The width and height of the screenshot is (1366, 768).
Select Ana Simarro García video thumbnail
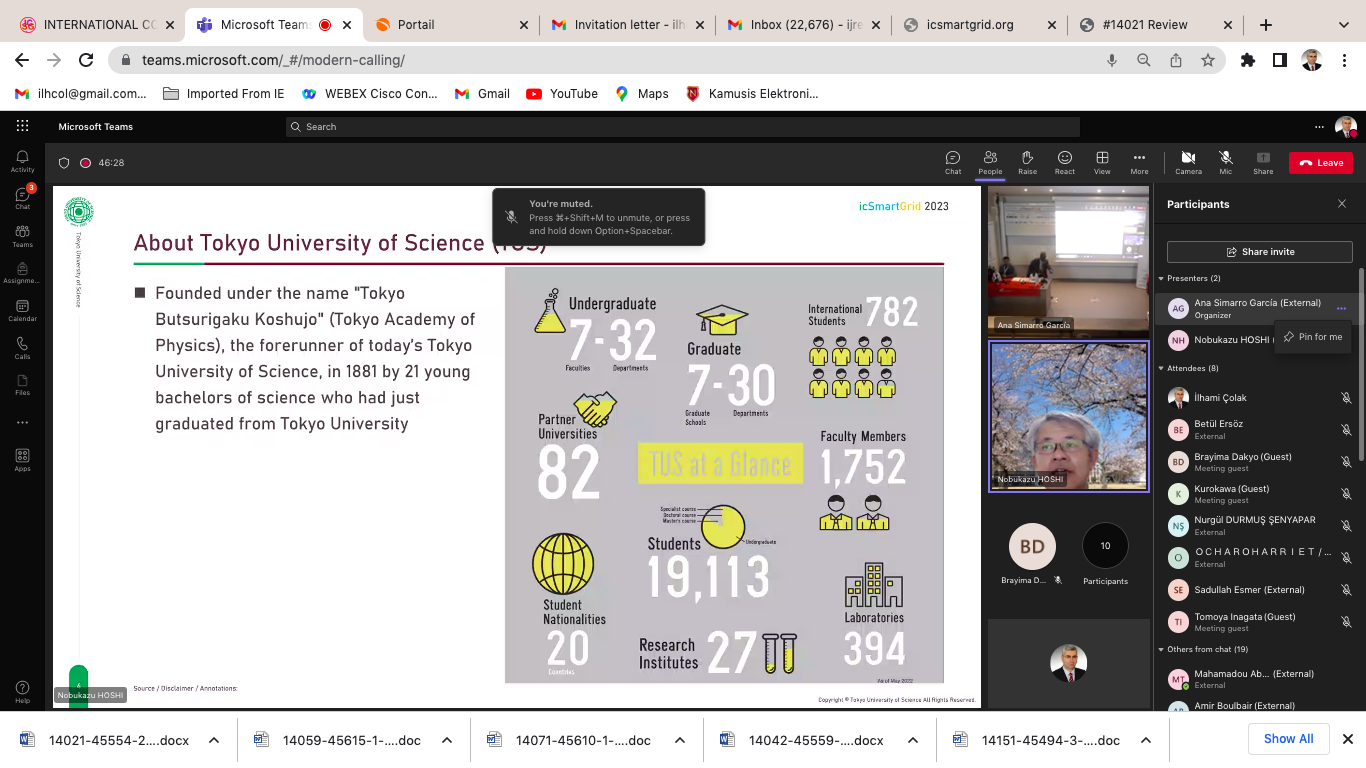(1068, 260)
